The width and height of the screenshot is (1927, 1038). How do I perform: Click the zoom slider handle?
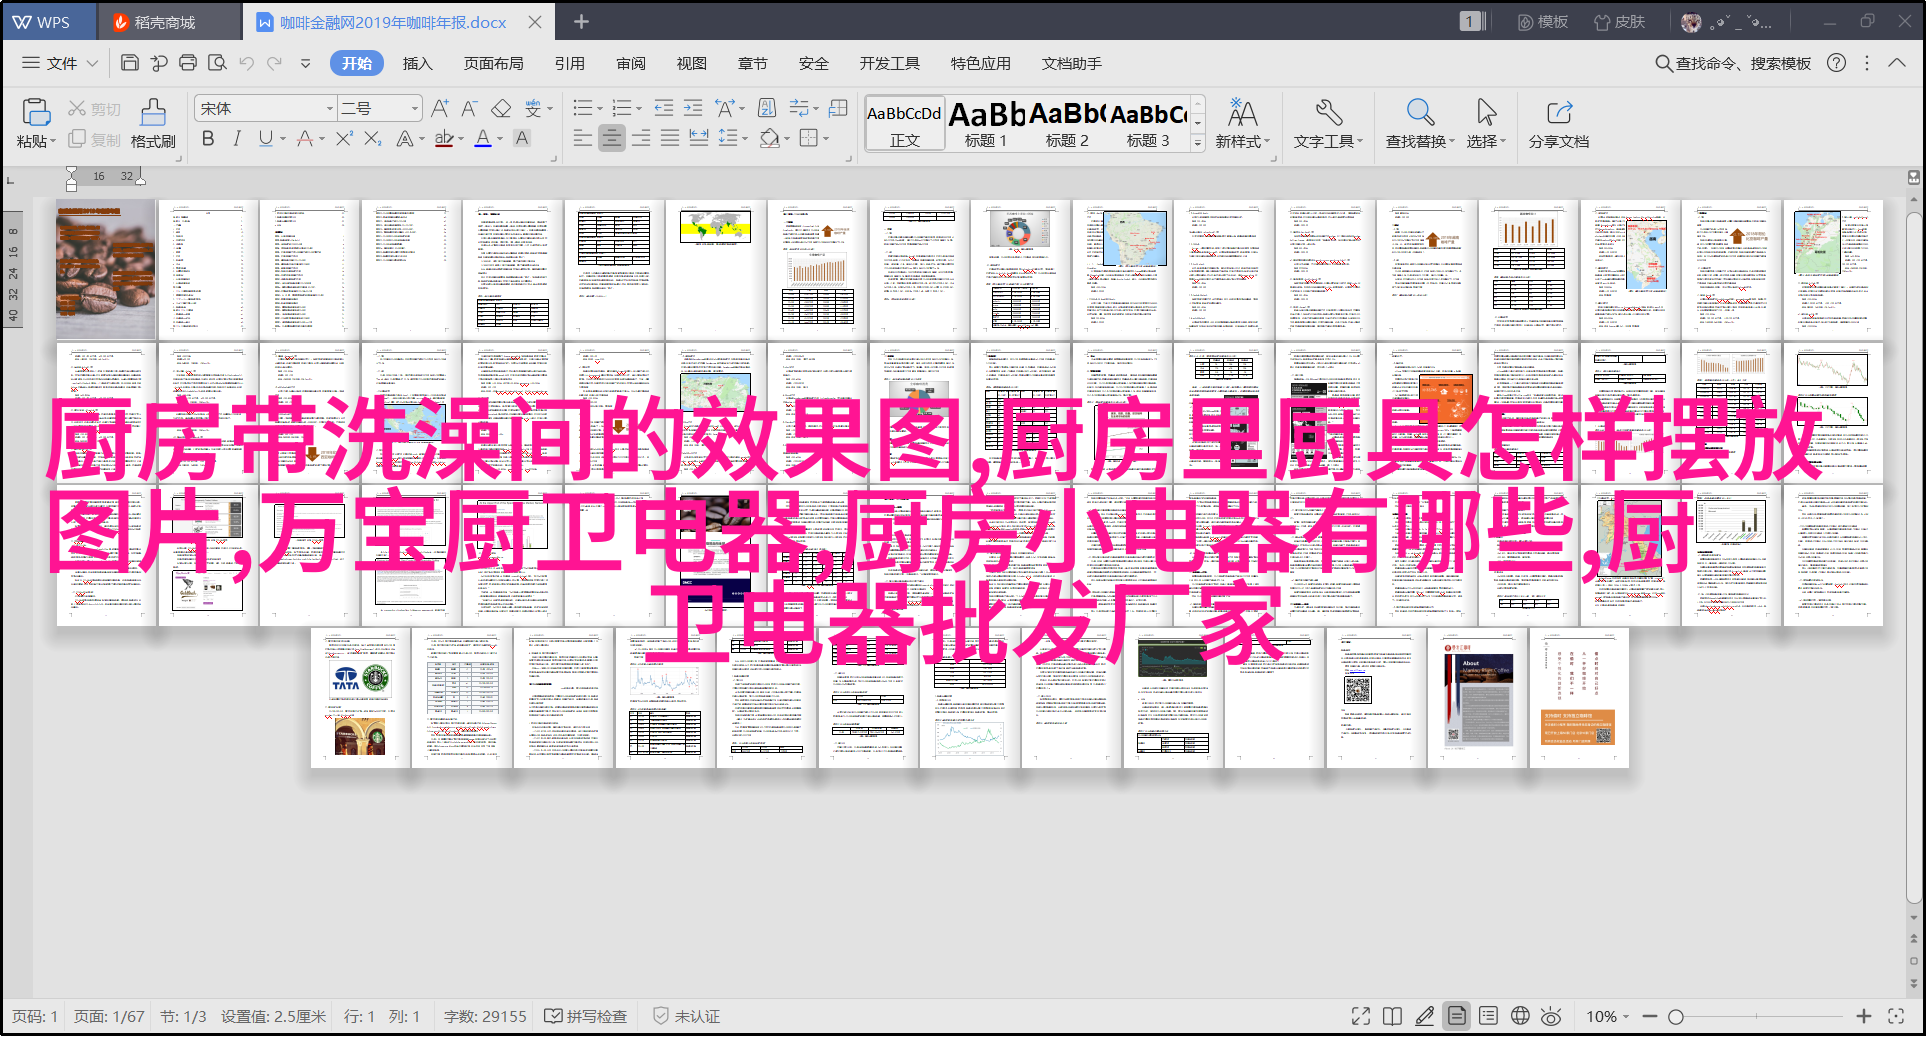coord(1676,1016)
